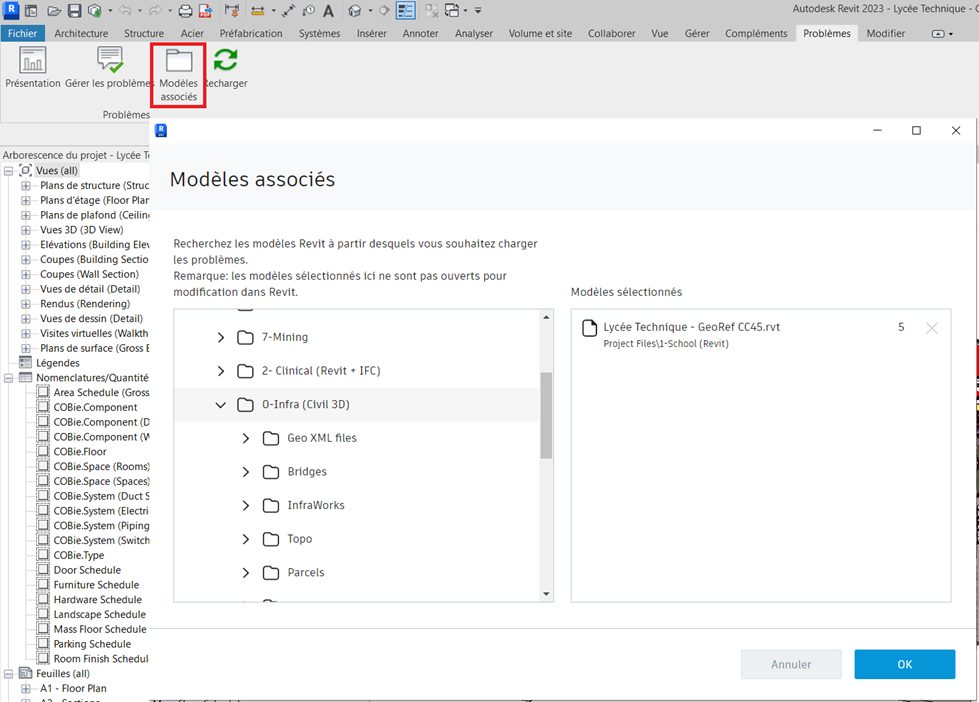Screen dimensions: 979x702
Task: Click the Revit application logo
Action: point(11,9)
